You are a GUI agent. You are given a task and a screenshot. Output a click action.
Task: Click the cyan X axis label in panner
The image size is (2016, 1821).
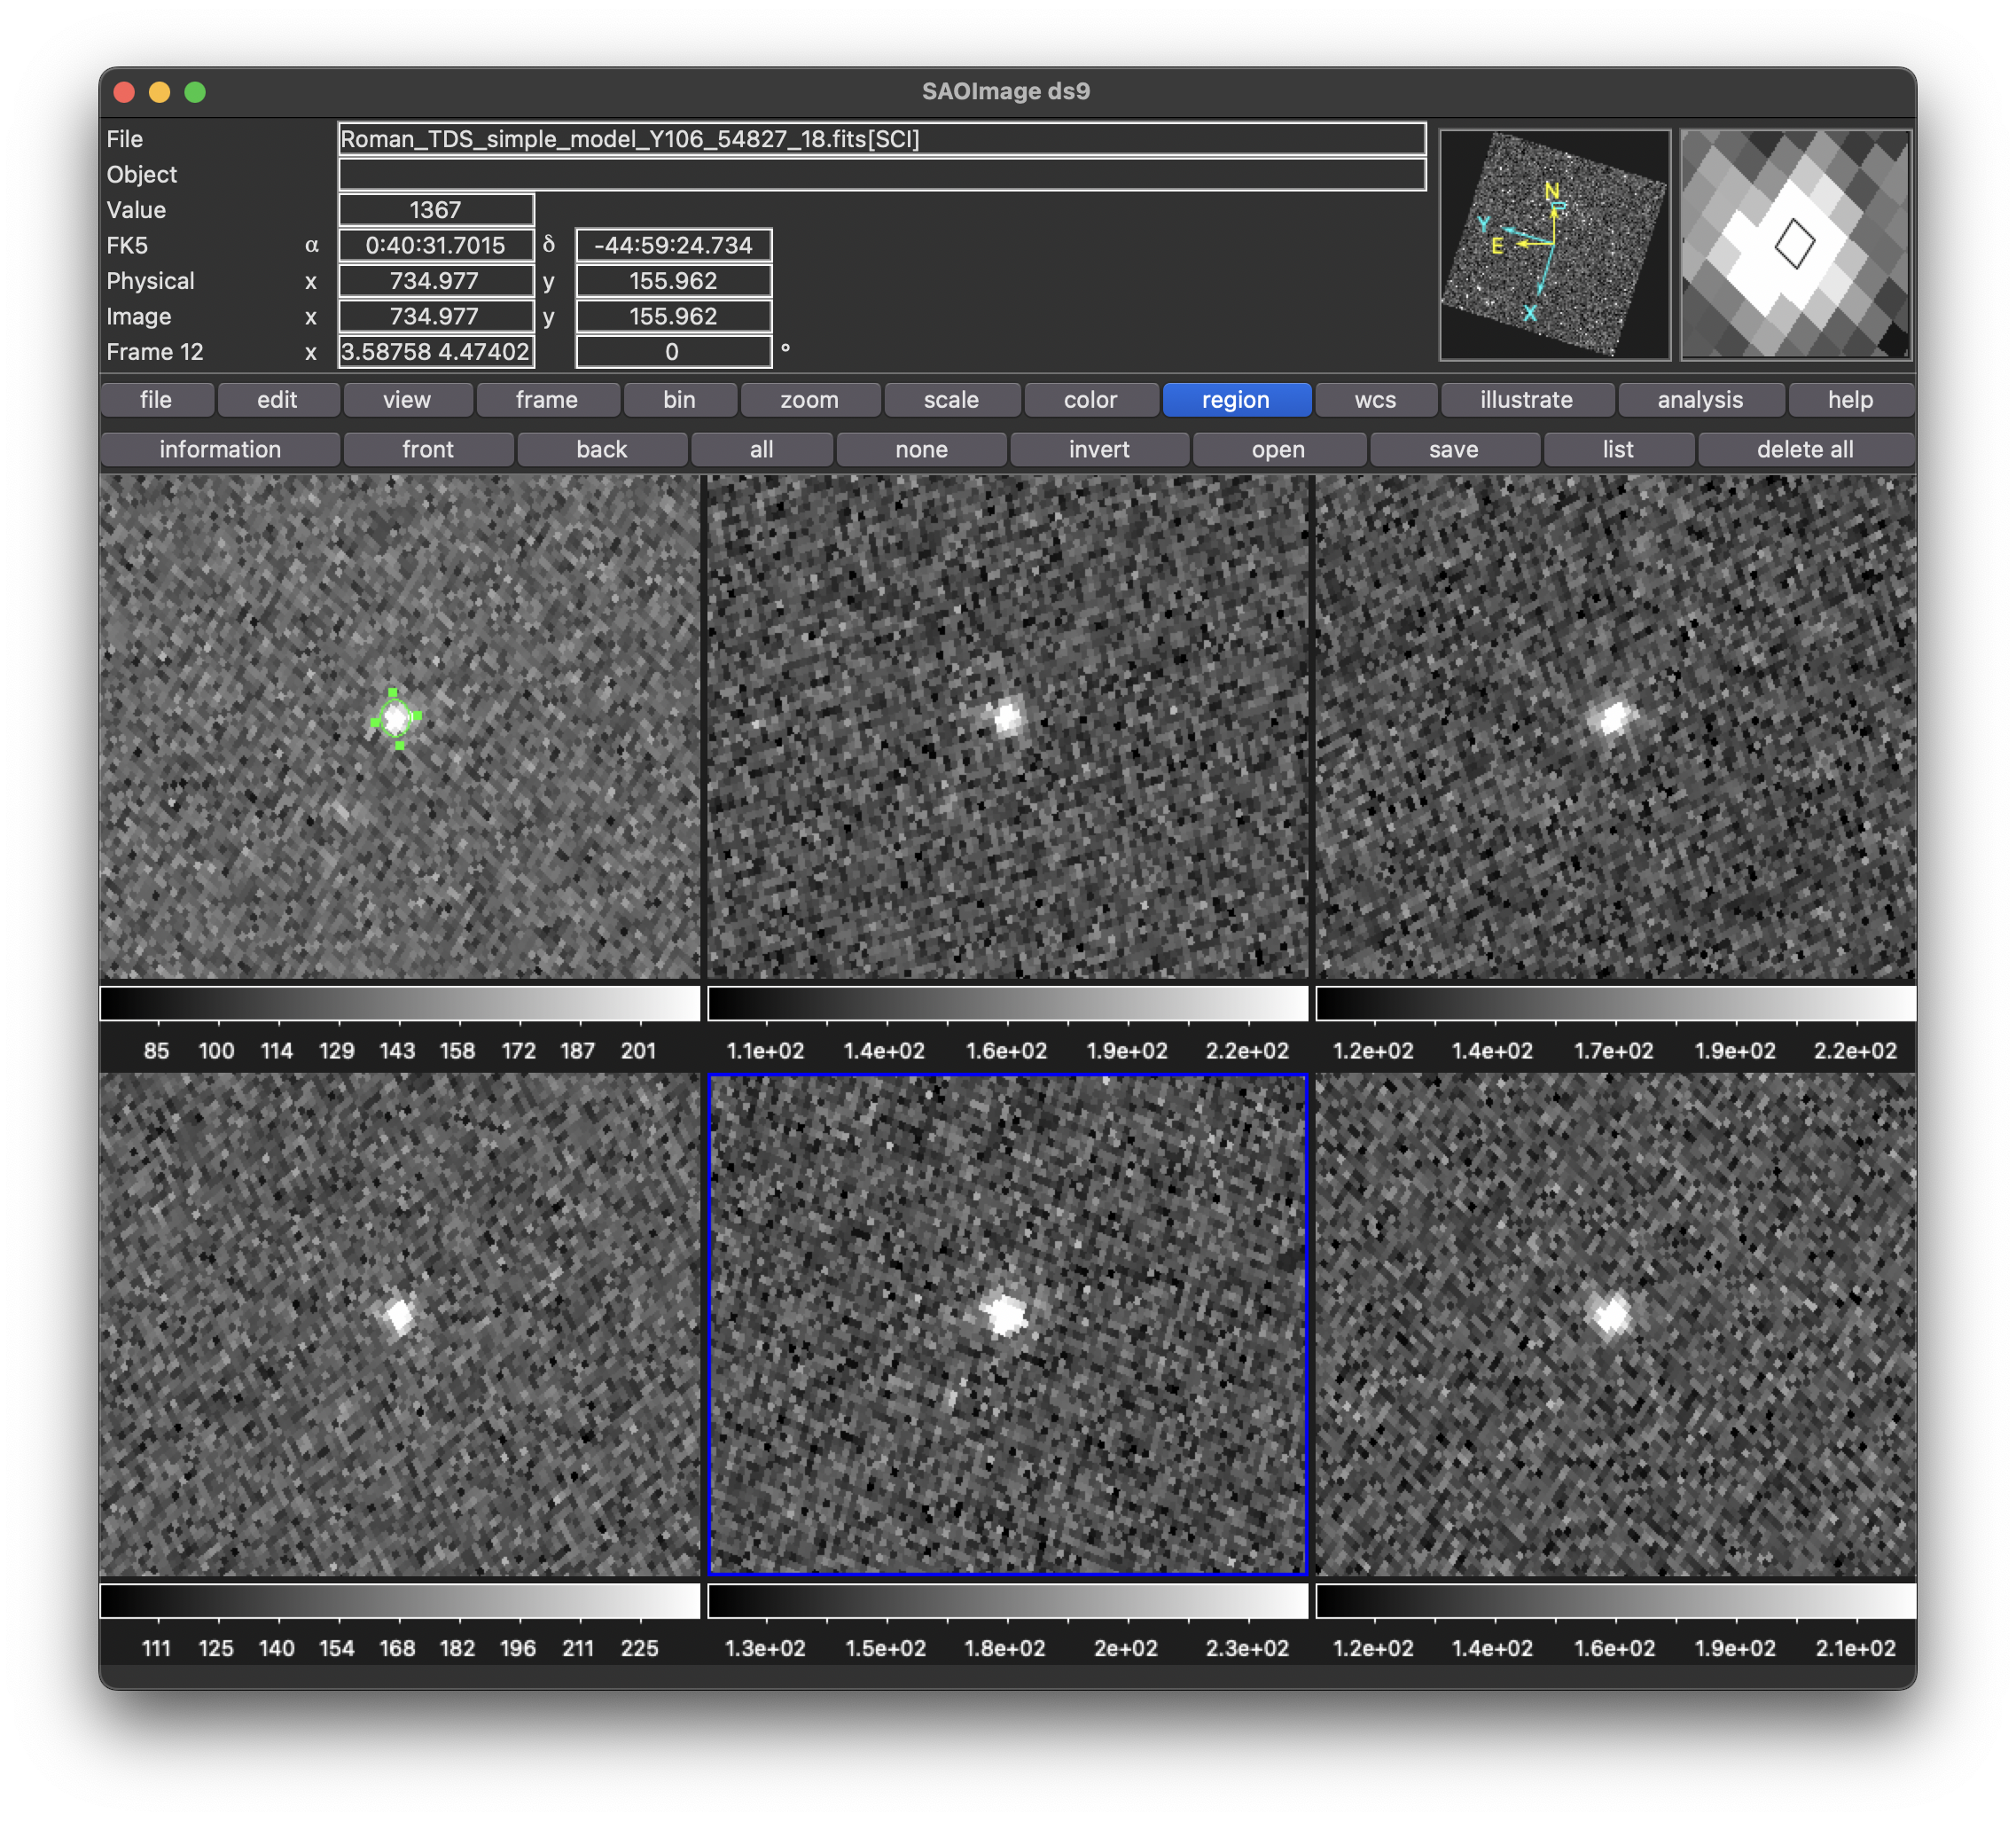(1529, 313)
